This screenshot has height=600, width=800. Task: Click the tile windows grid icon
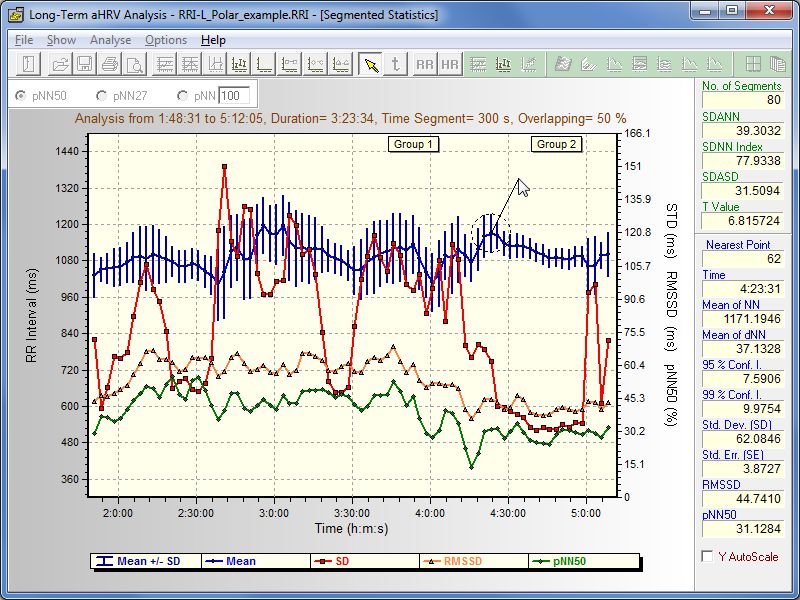click(753, 65)
